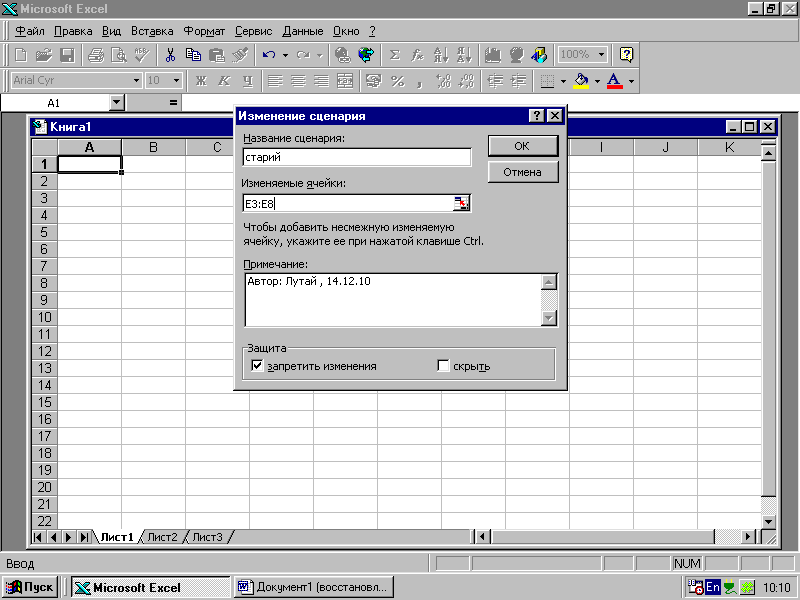Open the Пуск start menu
This screenshot has height=600, width=800.
click(30, 587)
